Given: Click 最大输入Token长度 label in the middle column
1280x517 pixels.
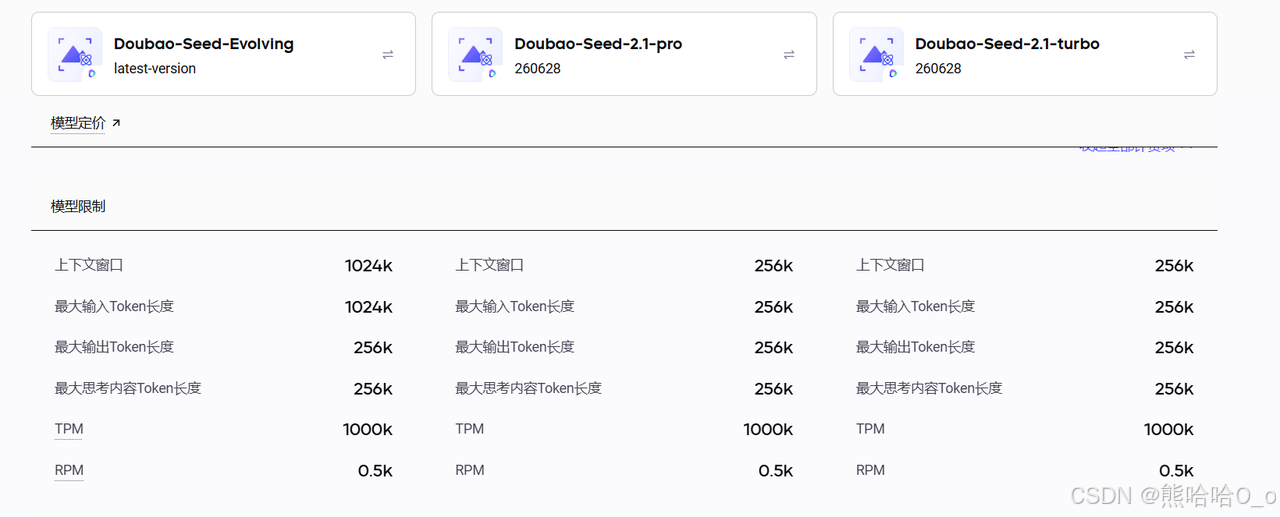Looking at the screenshot, I should (x=515, y=306).
